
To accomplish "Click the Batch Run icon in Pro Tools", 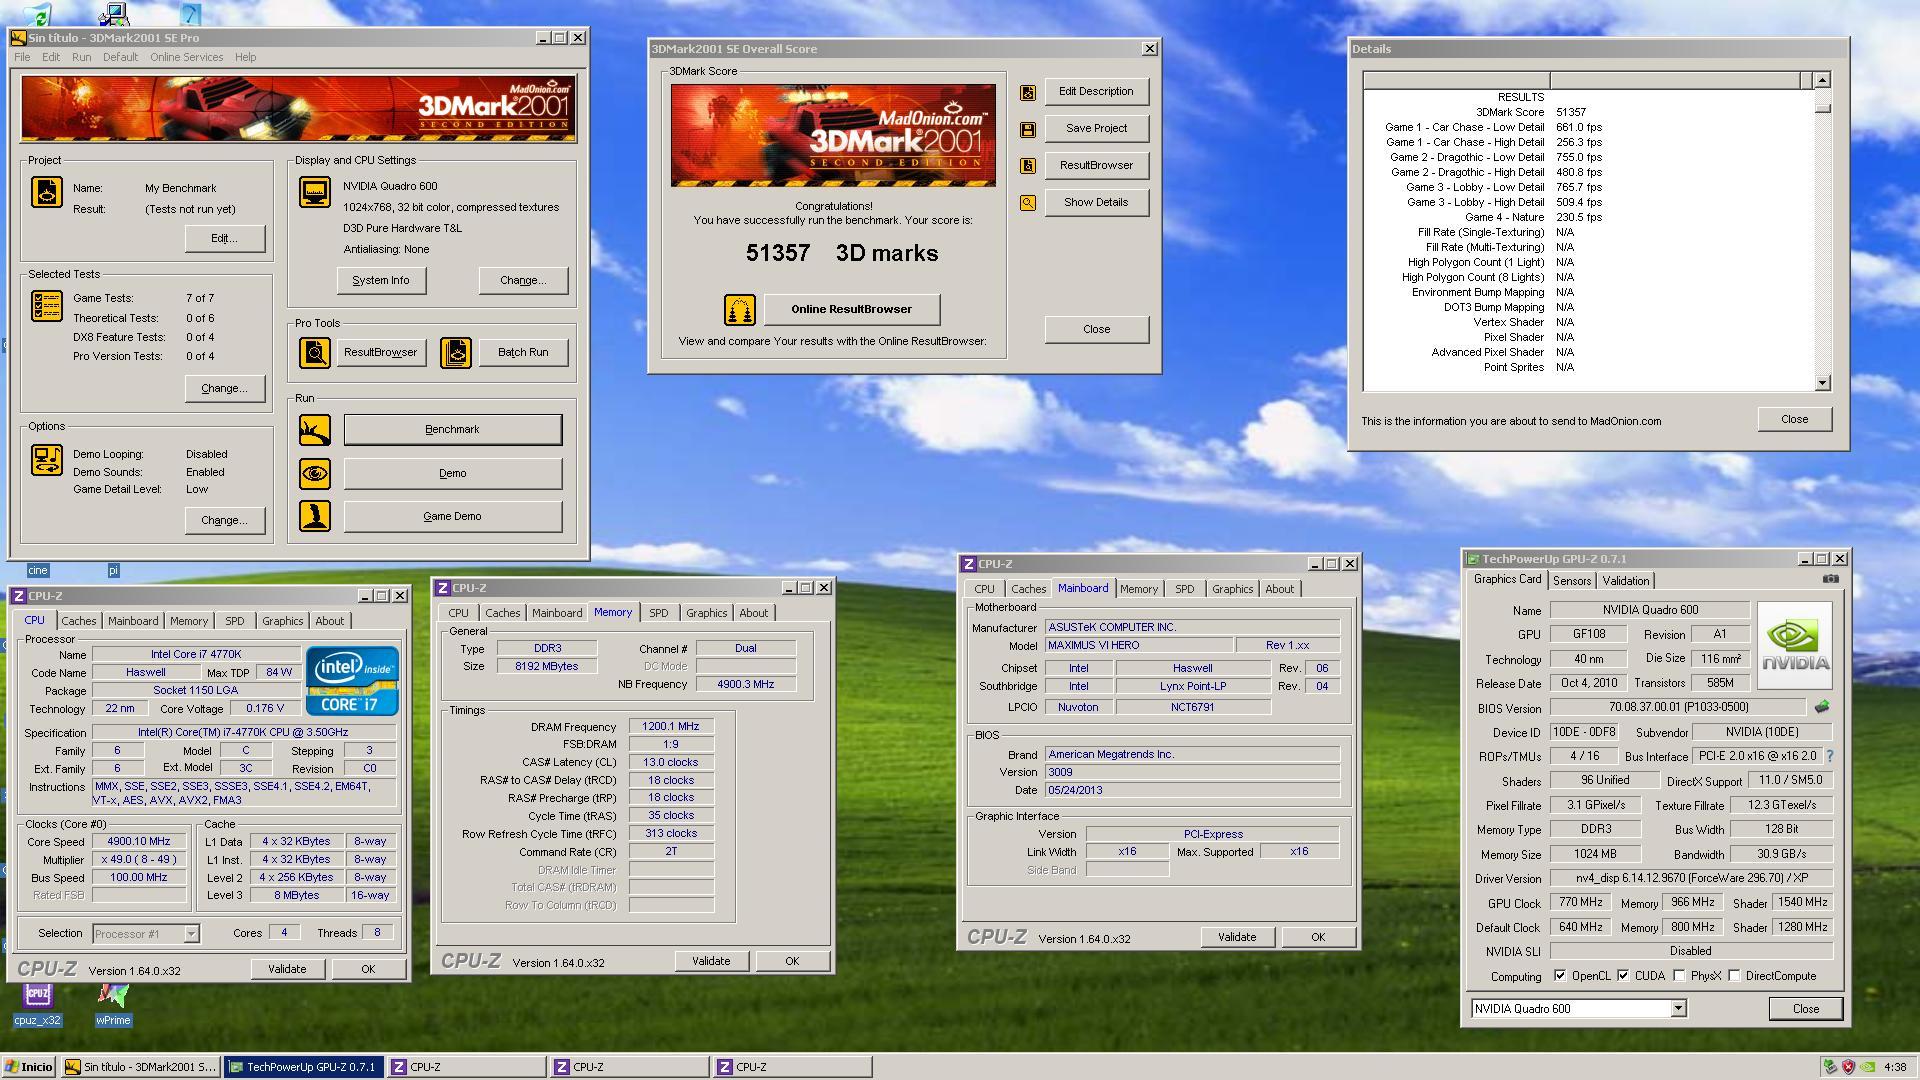I will click(456, 352).
